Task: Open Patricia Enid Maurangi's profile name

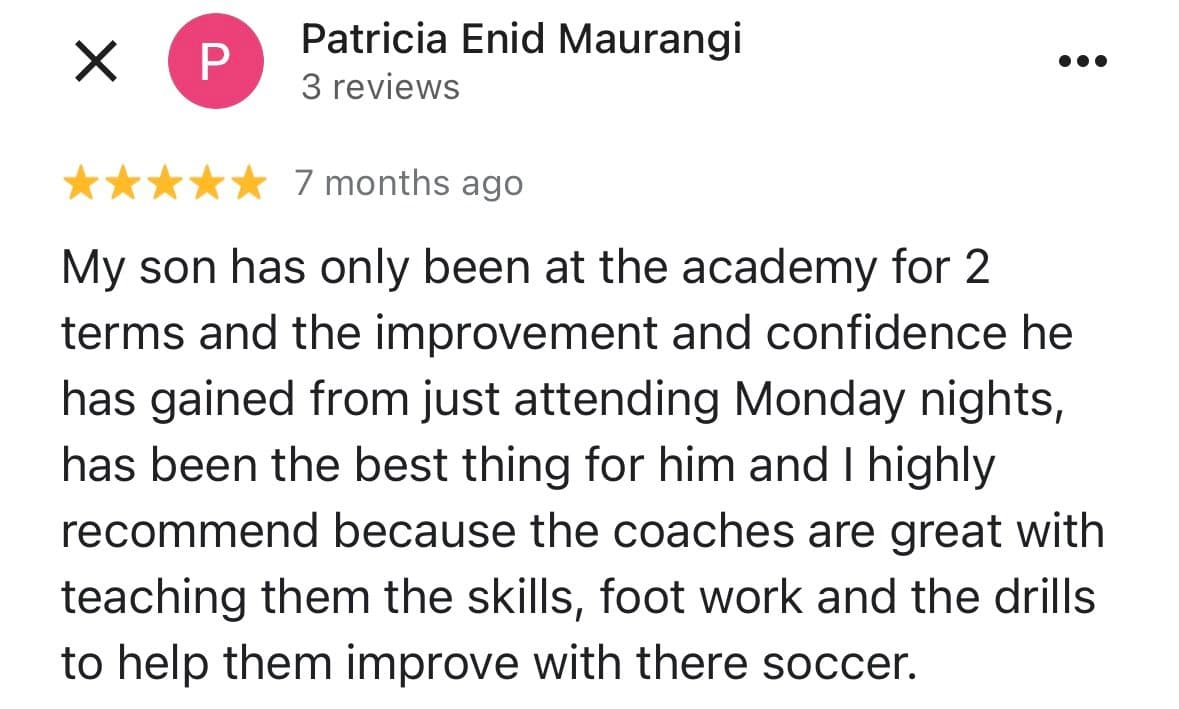Action: [x=521, y=39]
